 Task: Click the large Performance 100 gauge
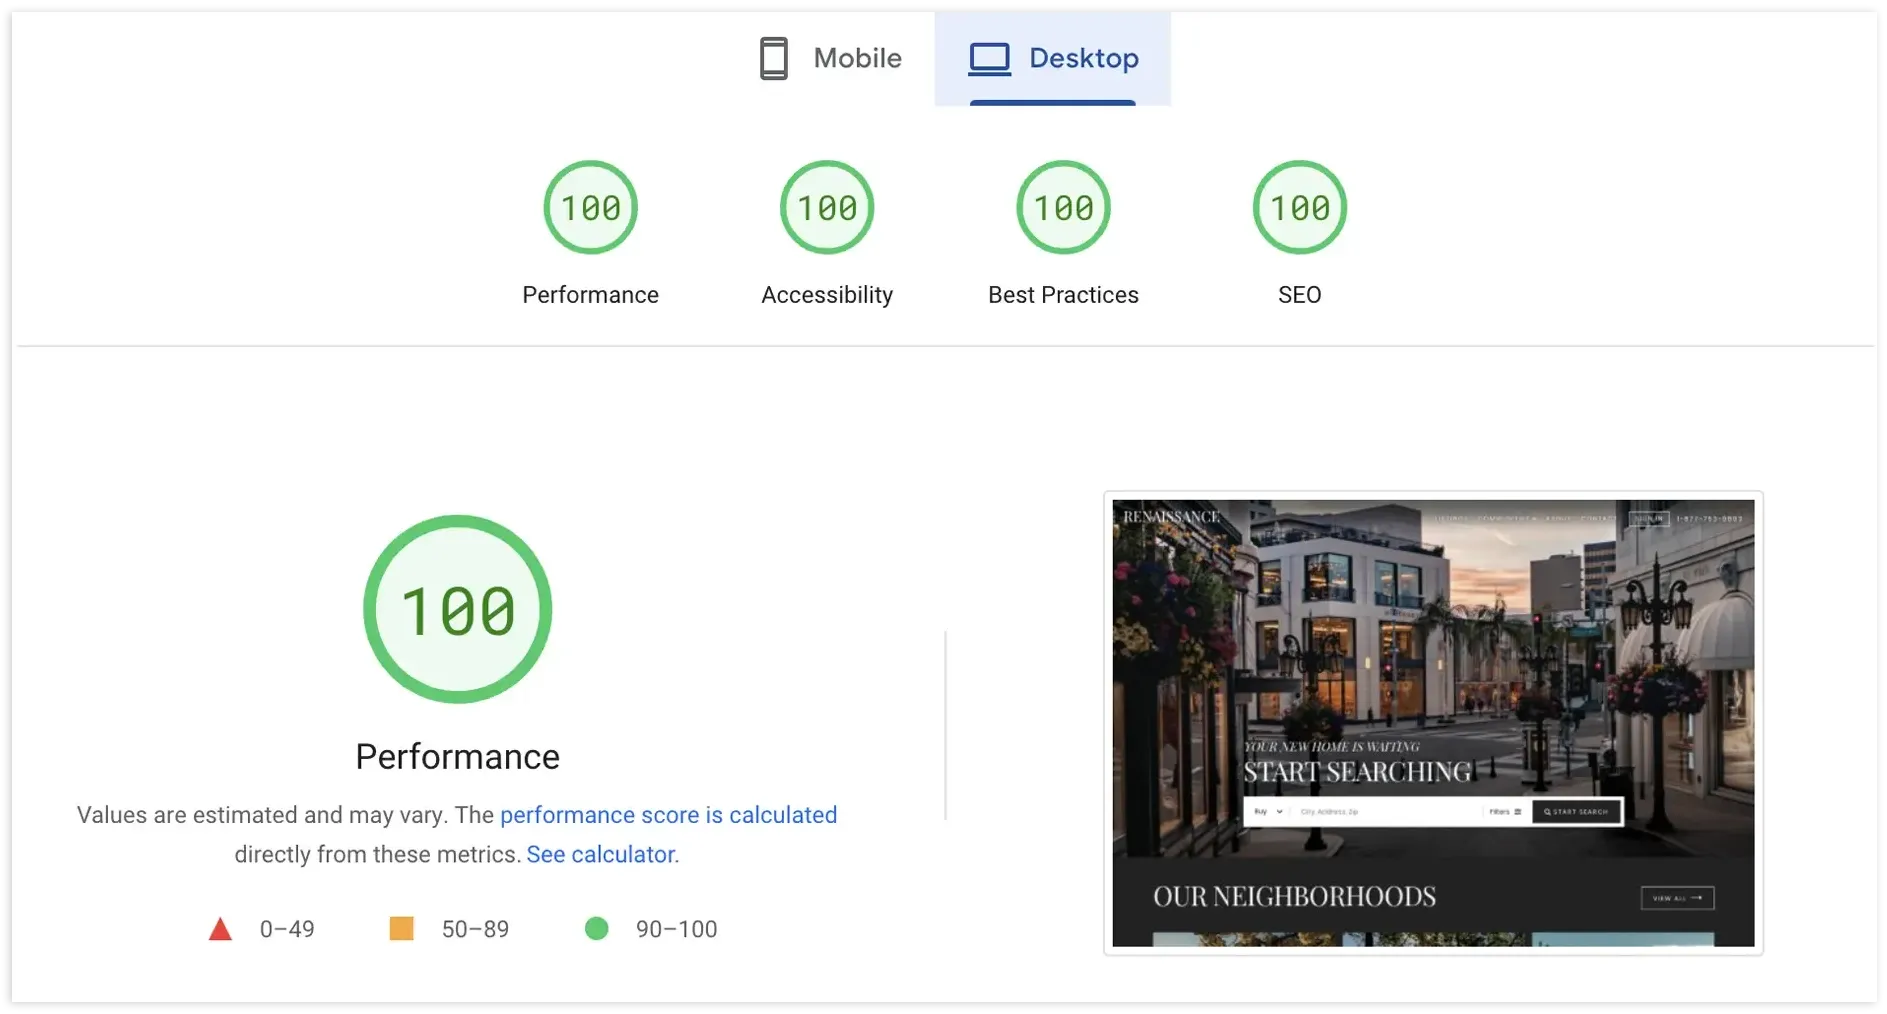point(458,609)
